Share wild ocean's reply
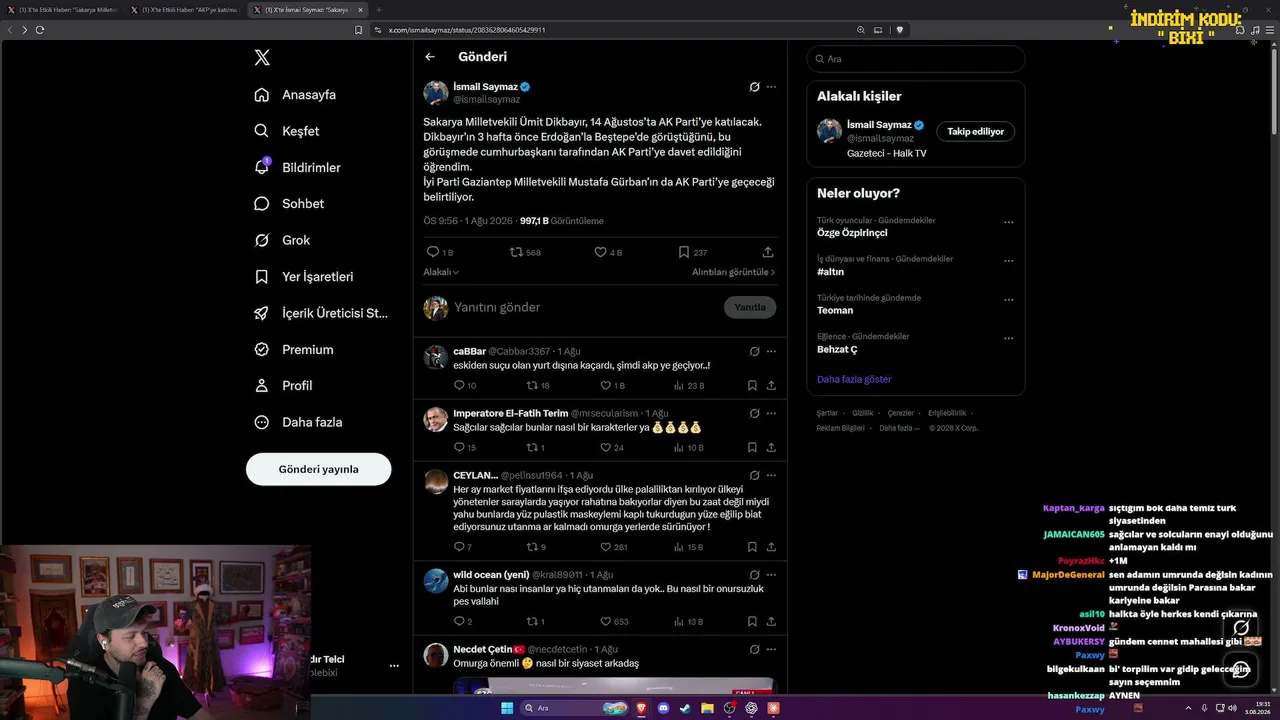Image resolution: width=1280 pixels, height=720 pixels. [771, 621]
